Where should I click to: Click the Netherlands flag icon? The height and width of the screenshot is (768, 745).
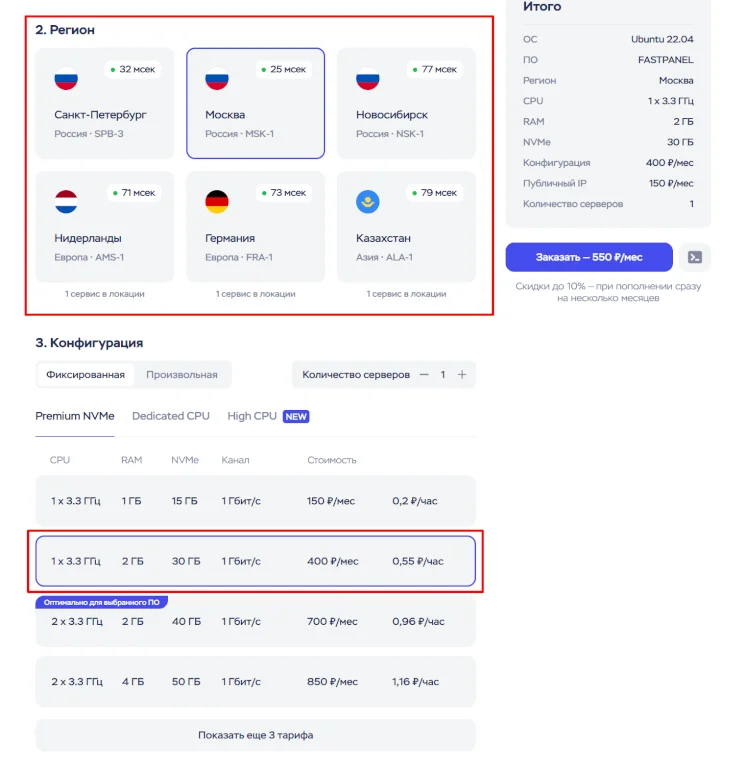pyautogui.click(x=66, y=202)
